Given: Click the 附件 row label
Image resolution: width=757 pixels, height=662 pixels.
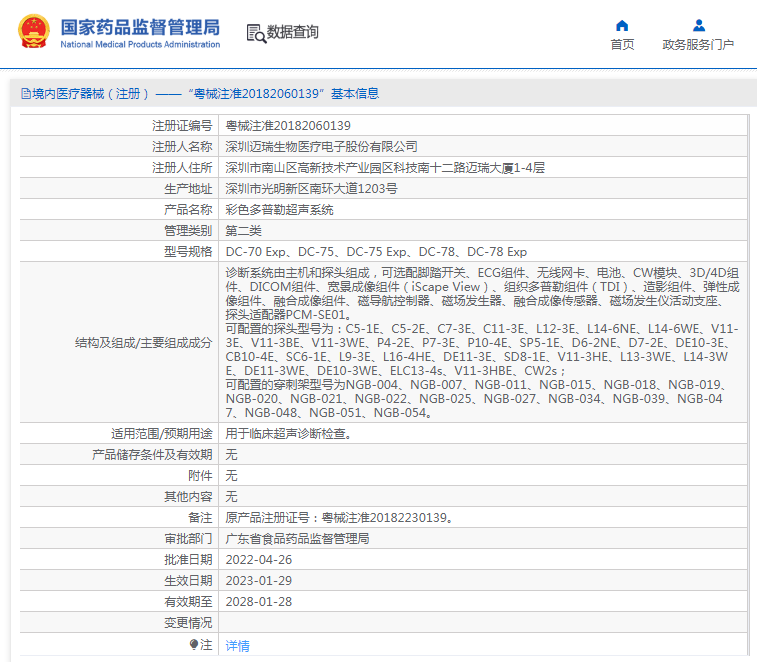Looking at the screenshot, I should click(200, 476).
